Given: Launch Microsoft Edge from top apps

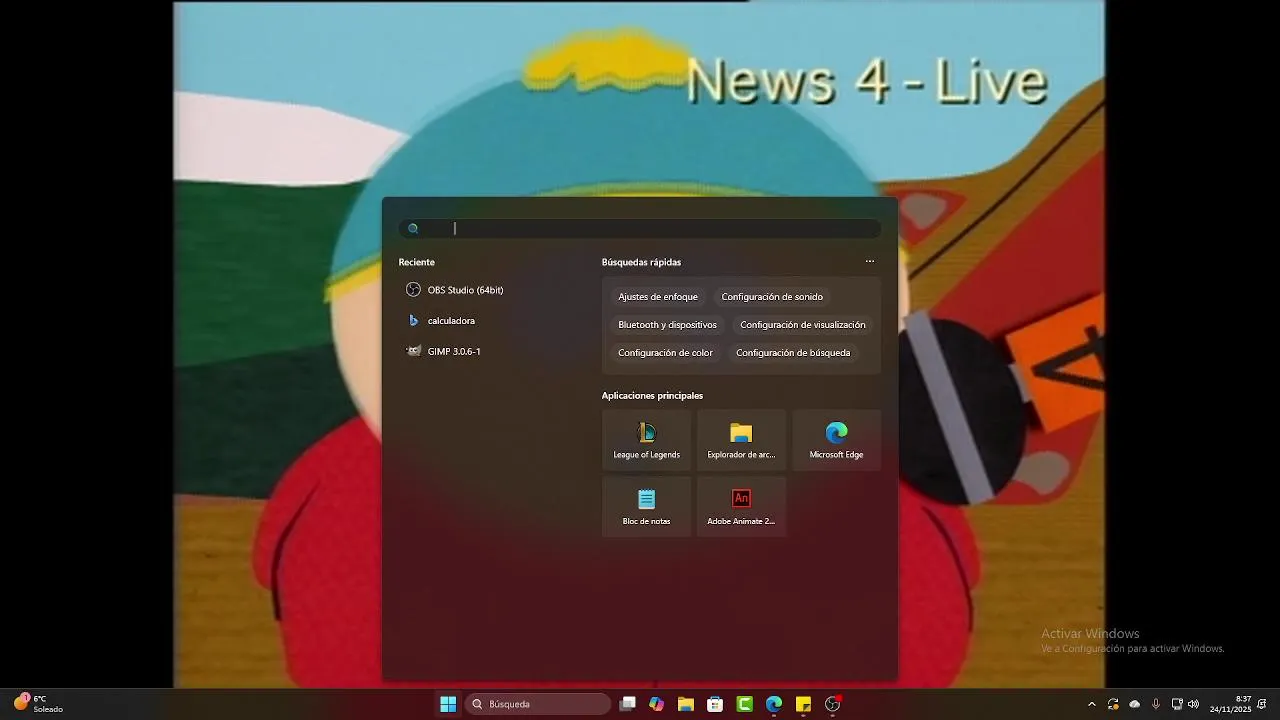Looking at the screenshot, I should pyautogui.click(x=836, y=440).
